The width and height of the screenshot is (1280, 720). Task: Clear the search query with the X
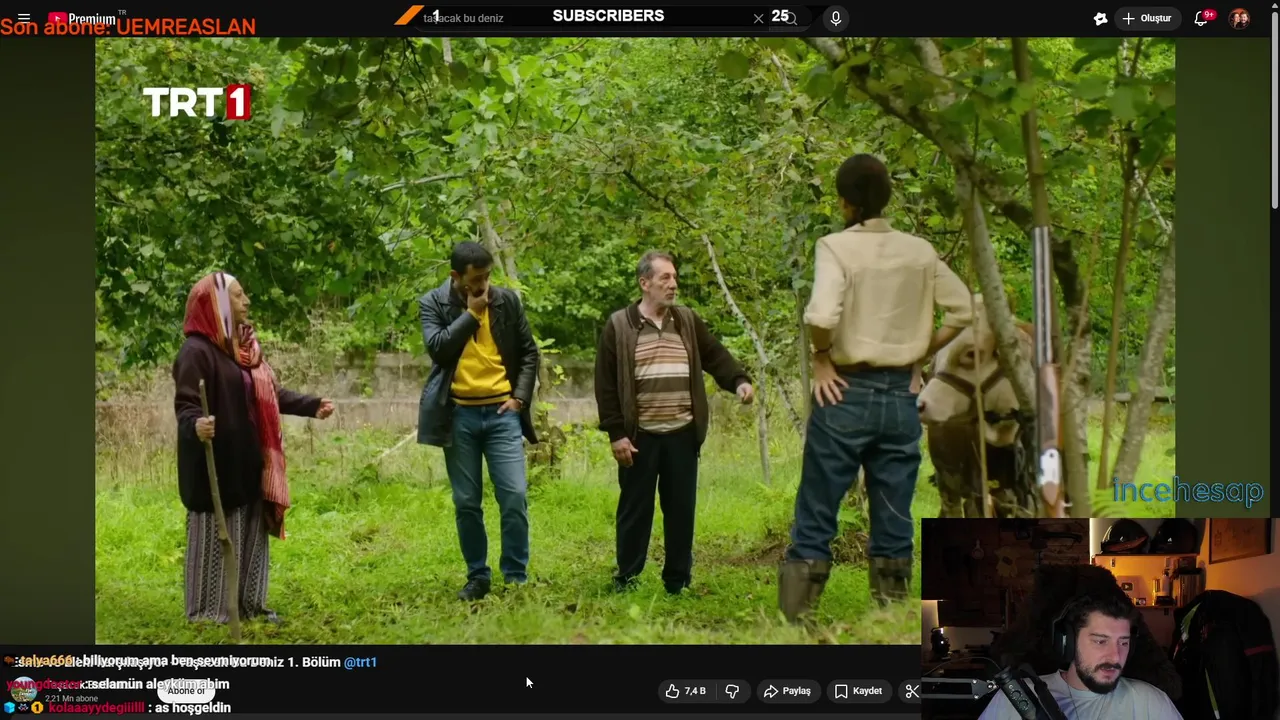758,18
